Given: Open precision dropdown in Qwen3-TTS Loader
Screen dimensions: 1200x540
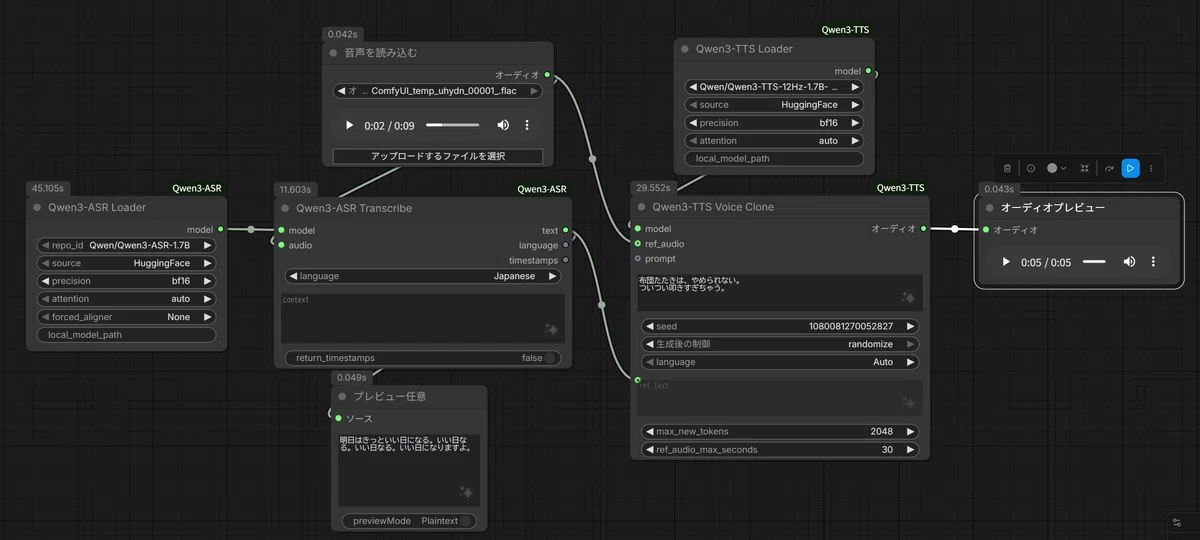Looking at the screenshot, I should (x=774, y=123).
